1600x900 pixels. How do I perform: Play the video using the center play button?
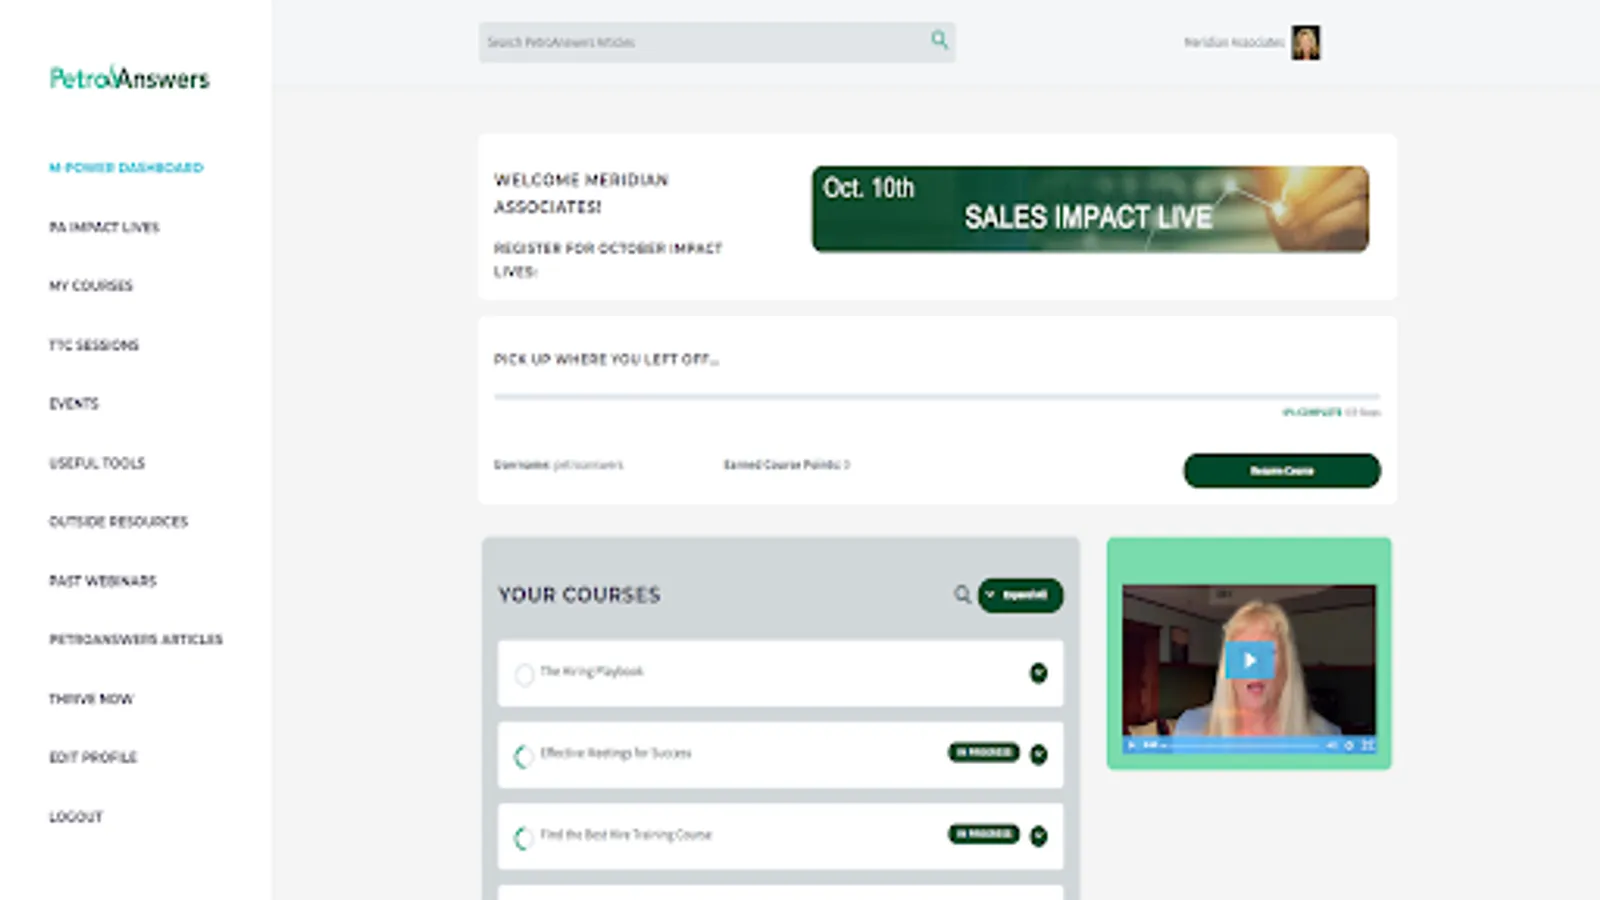[x=1249, y=660]
